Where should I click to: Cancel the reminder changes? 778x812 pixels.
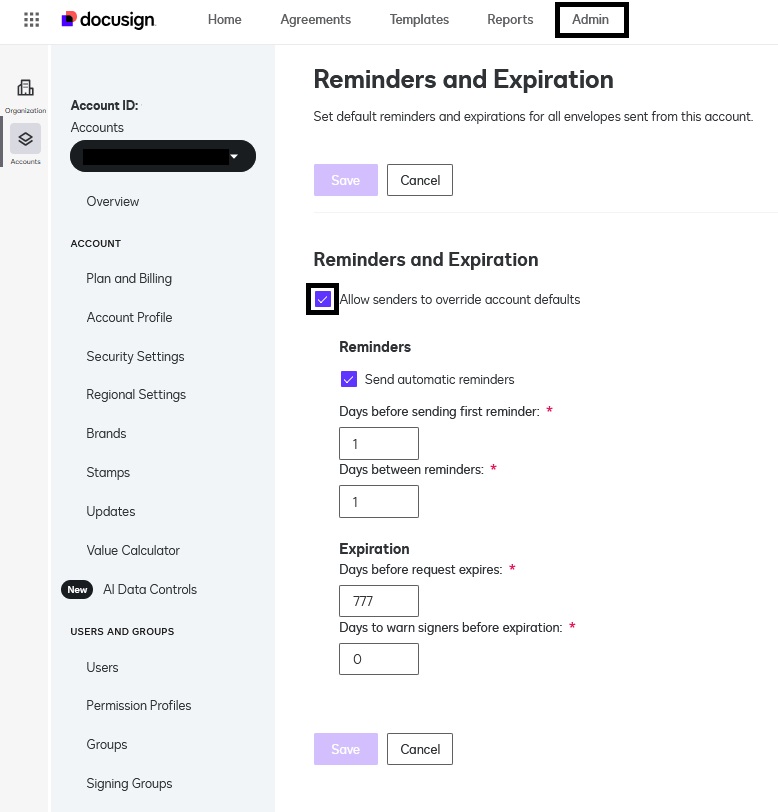point(419,180)
